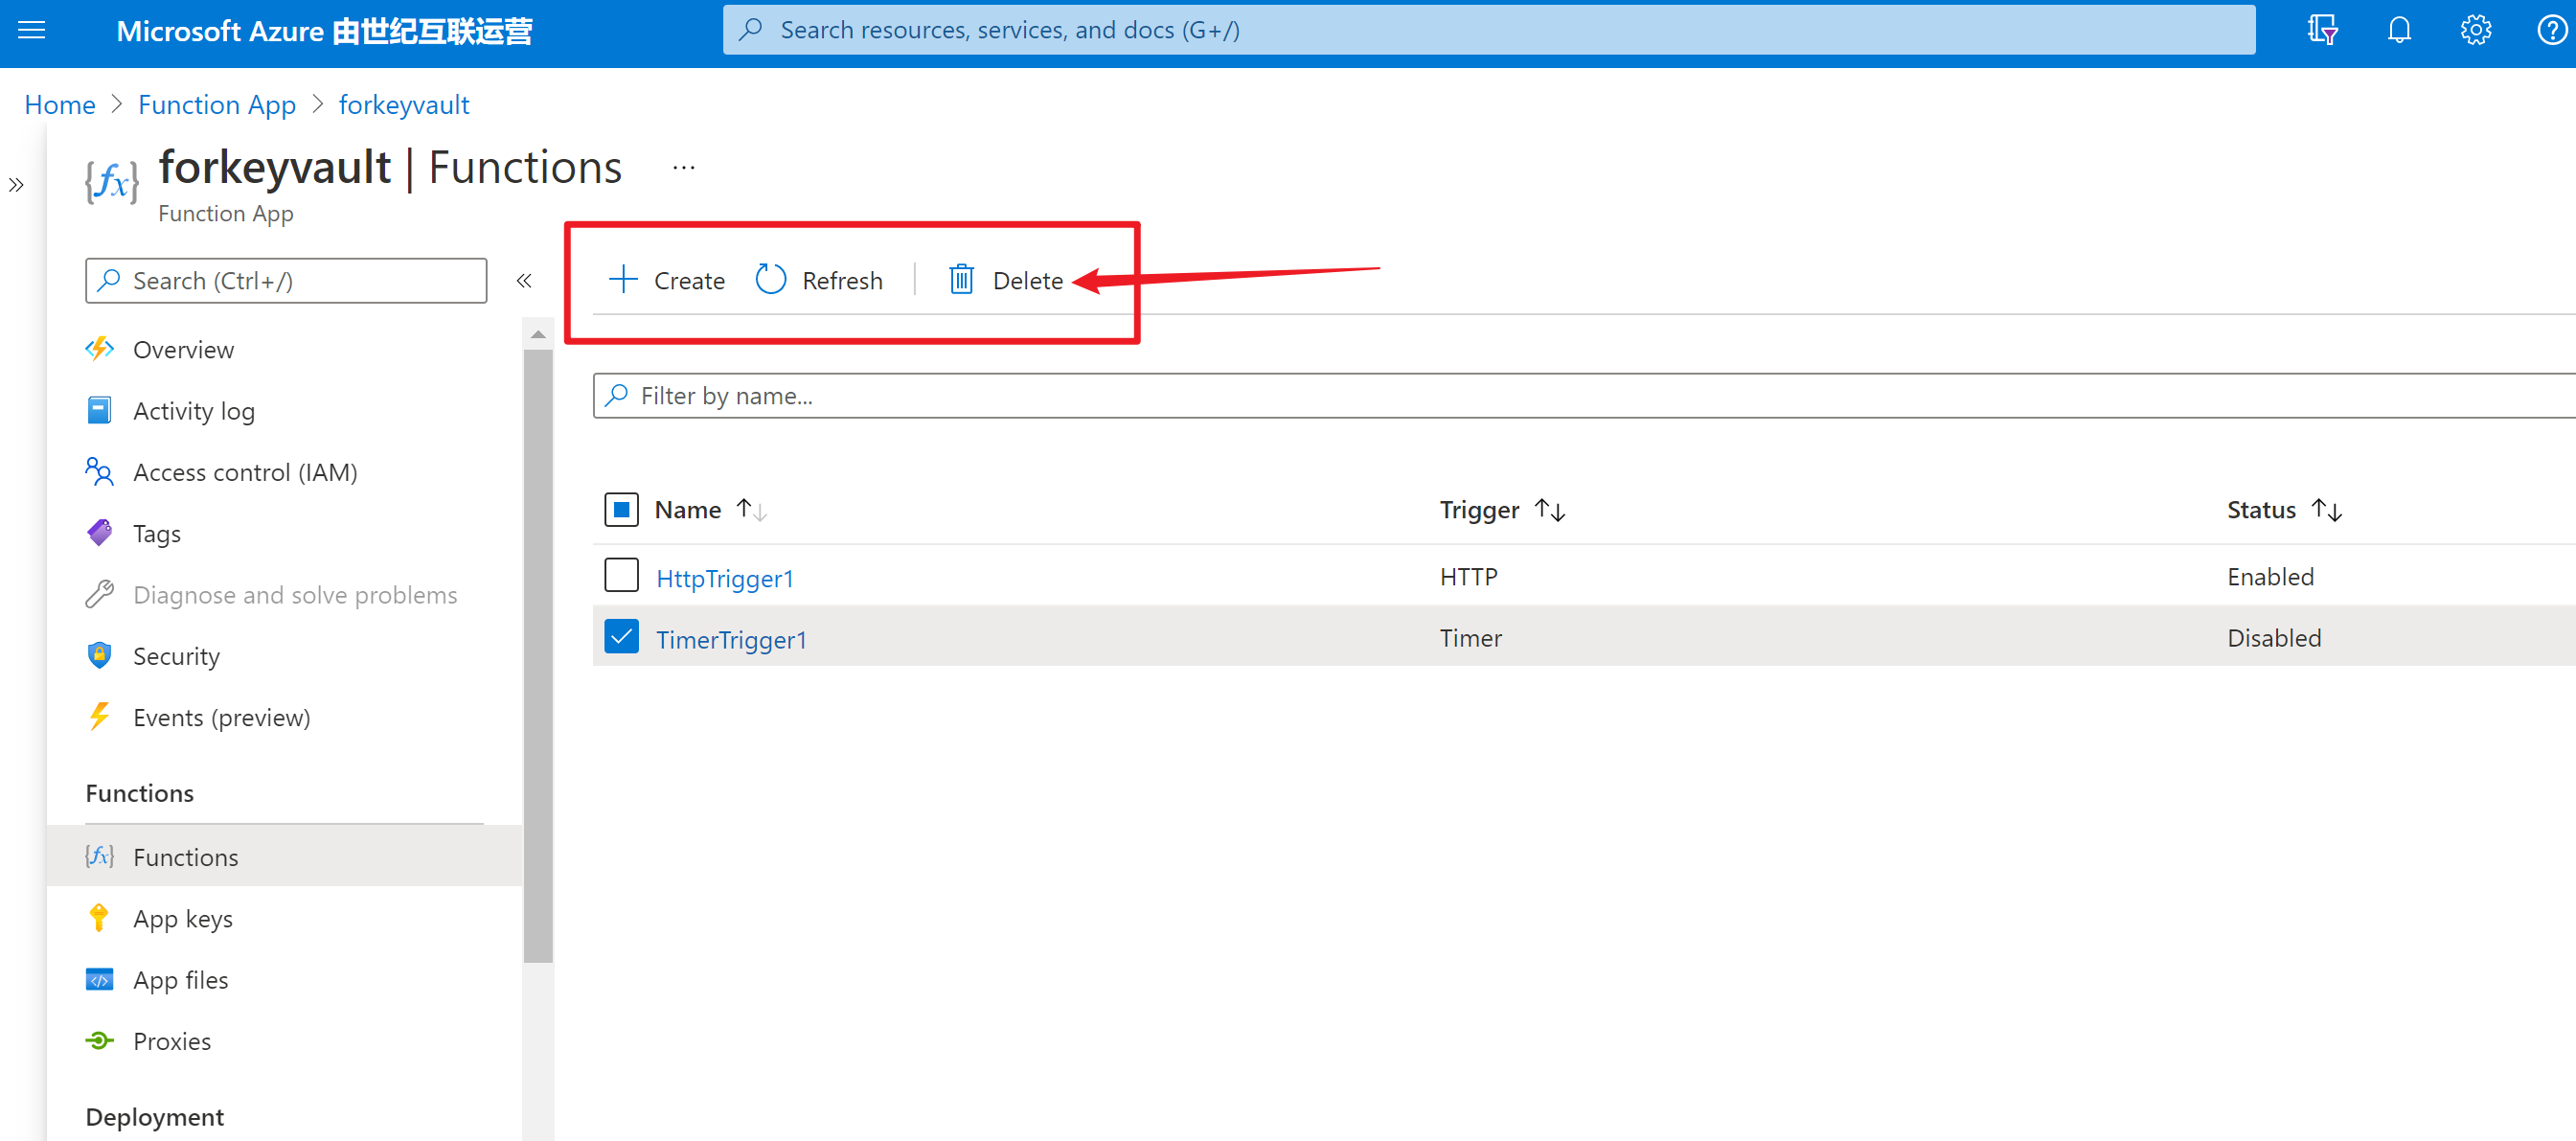Click the Delete trash icon

[x=961, y=280]
